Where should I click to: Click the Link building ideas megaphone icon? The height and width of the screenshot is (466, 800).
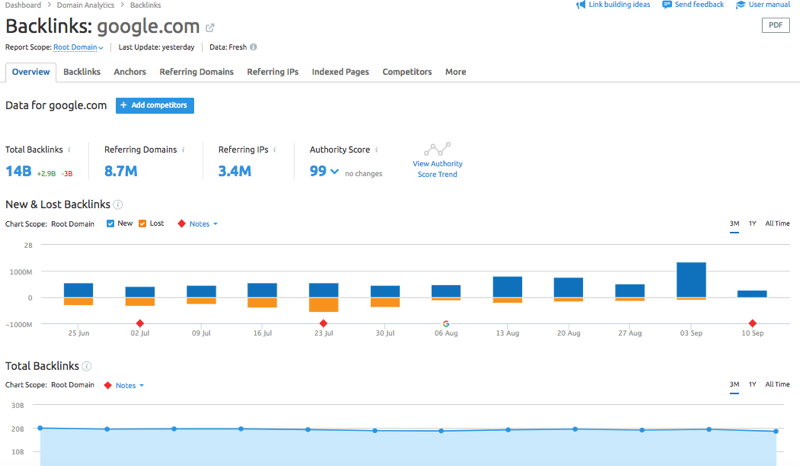click(581, 5)
